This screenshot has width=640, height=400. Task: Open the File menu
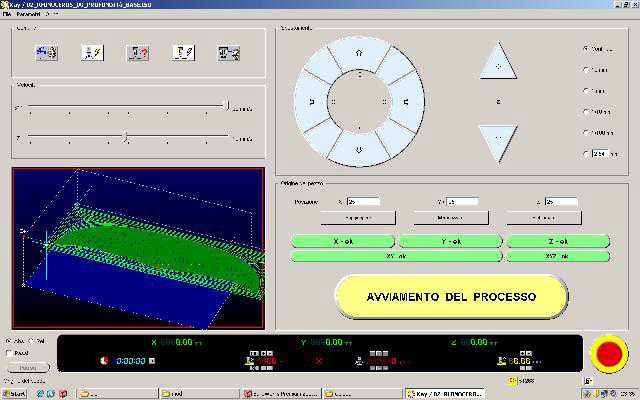[x=7, y=15]
